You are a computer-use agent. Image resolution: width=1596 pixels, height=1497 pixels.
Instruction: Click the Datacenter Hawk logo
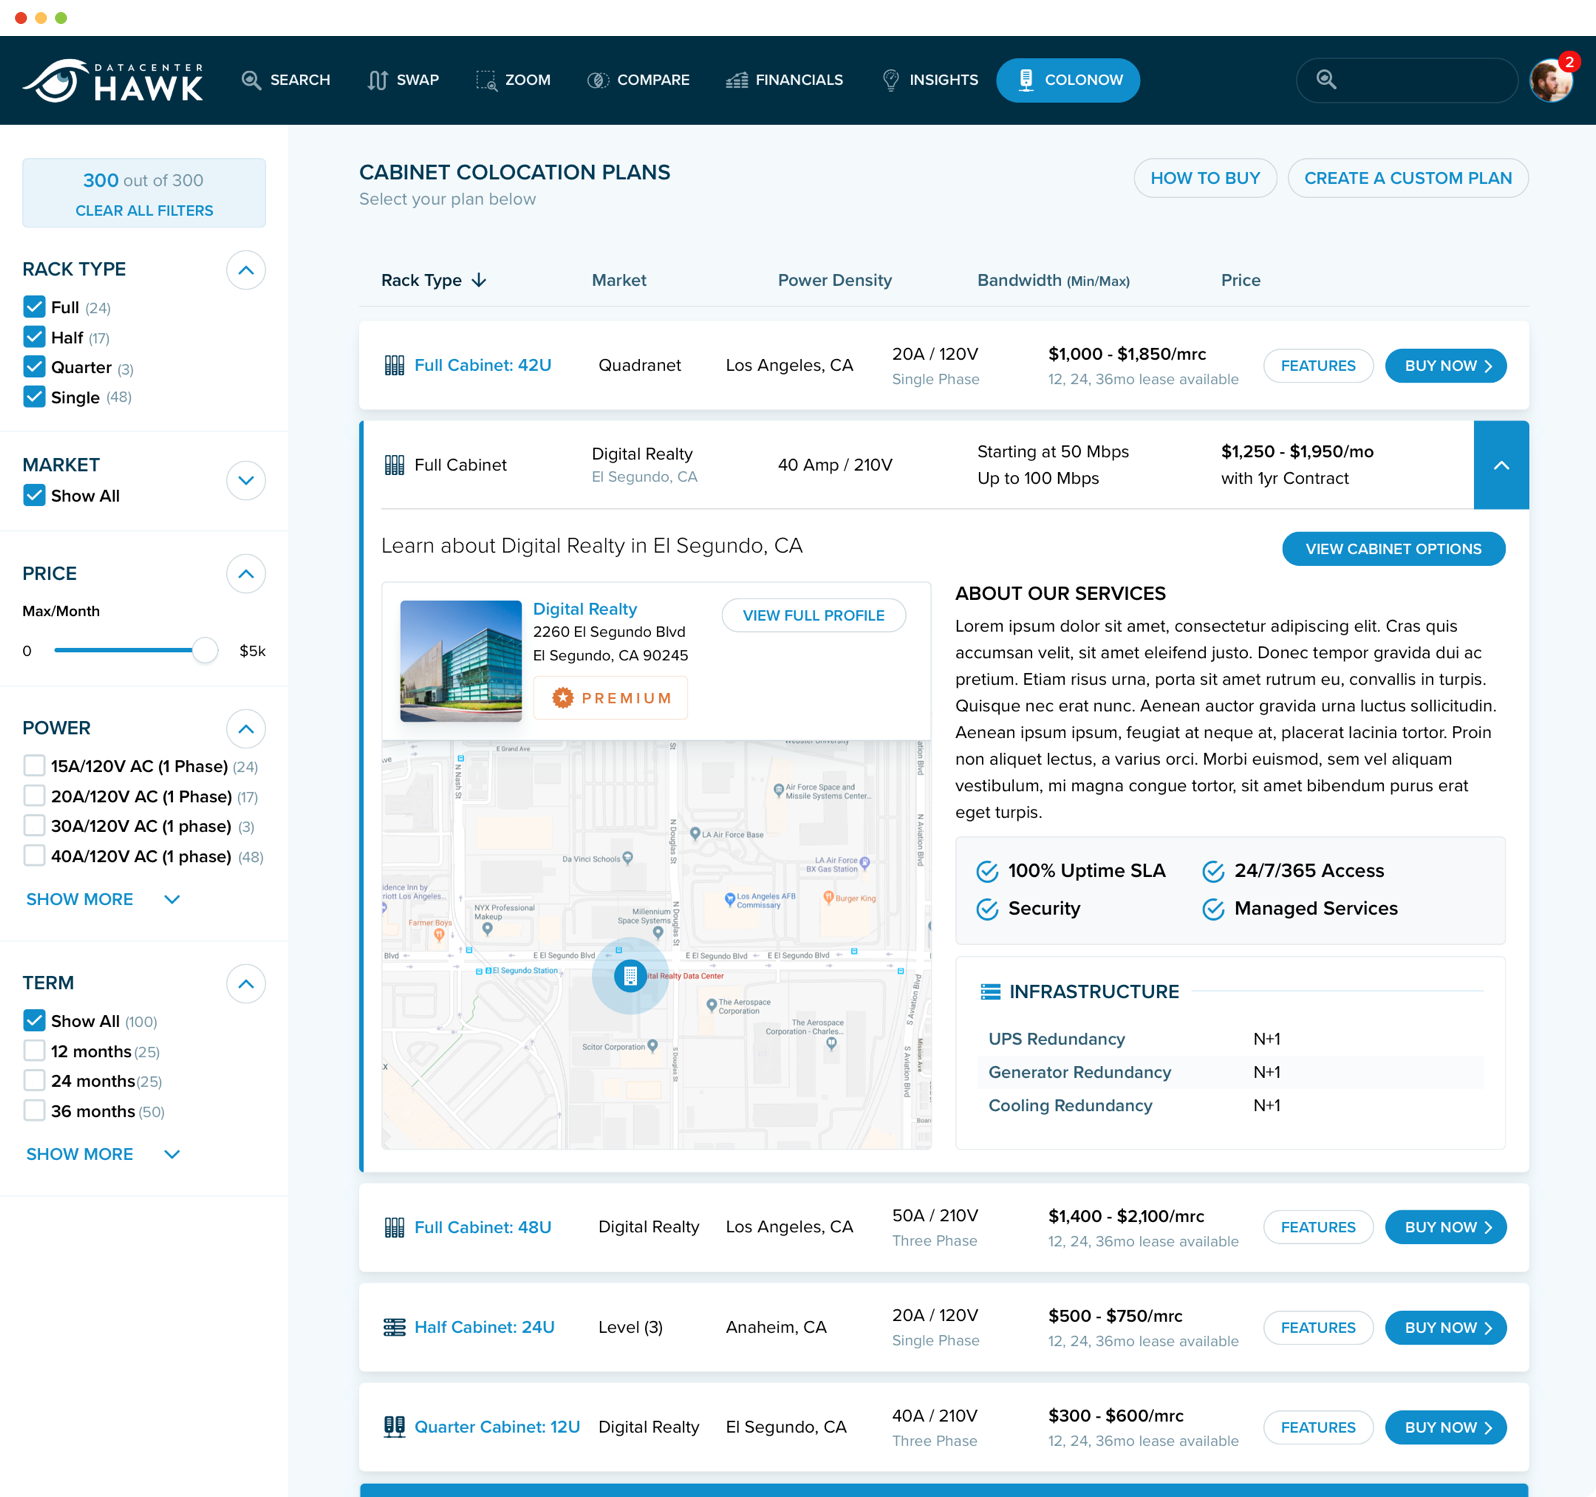[113, 81]
